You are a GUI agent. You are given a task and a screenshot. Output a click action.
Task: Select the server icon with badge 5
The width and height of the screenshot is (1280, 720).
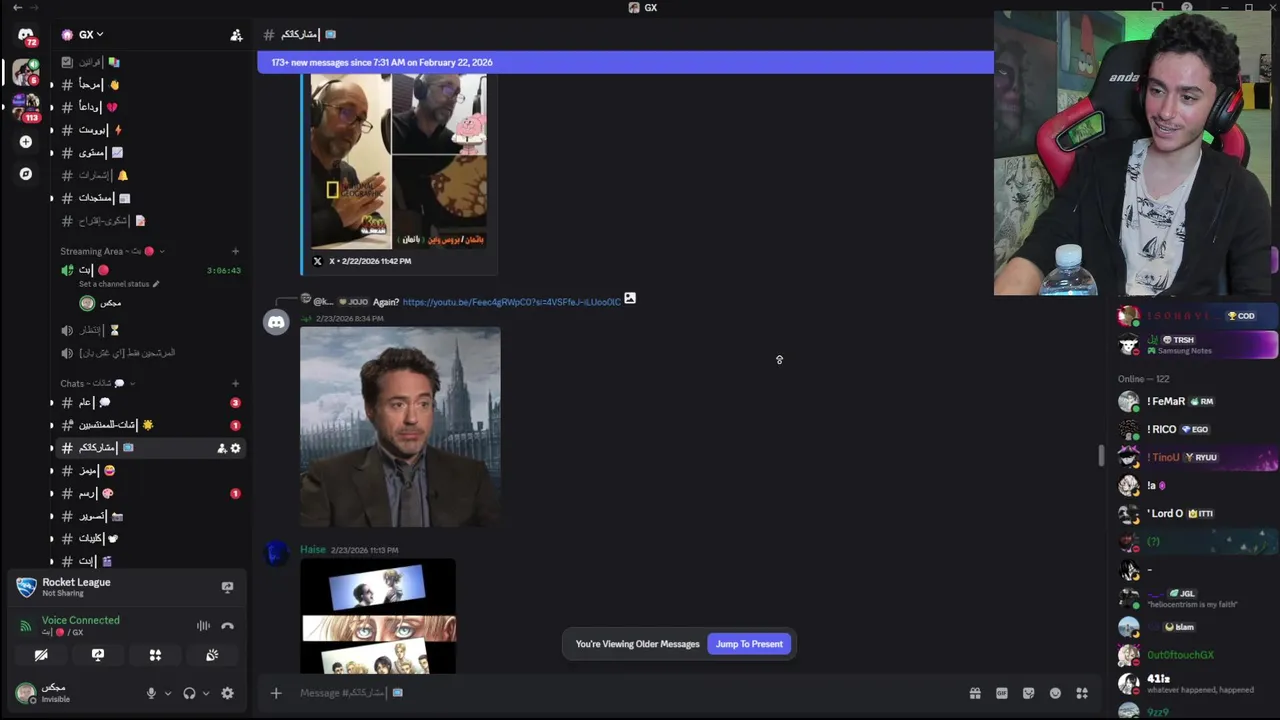tap(25, 73)
